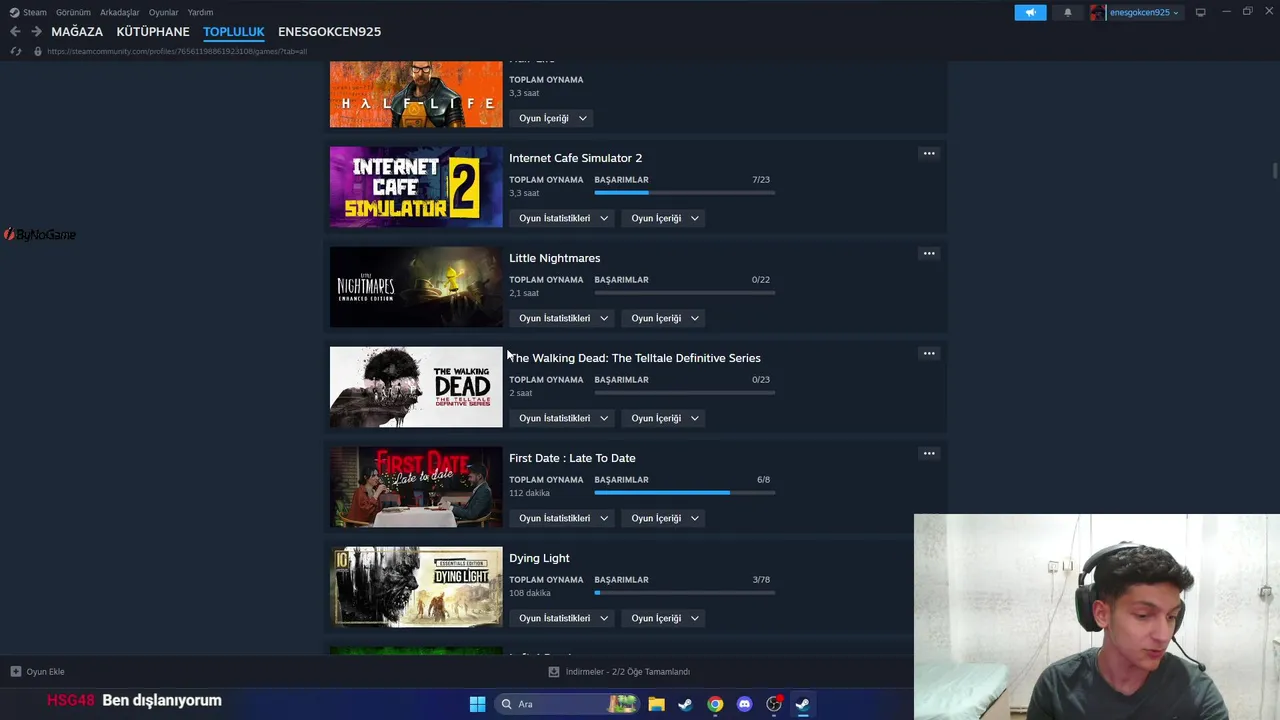Viewport: 1280px width, 720px height.
Task: Expand Oyun İstatistikleri for First Date
Action: pyautogui.click(x=563, y=518)
